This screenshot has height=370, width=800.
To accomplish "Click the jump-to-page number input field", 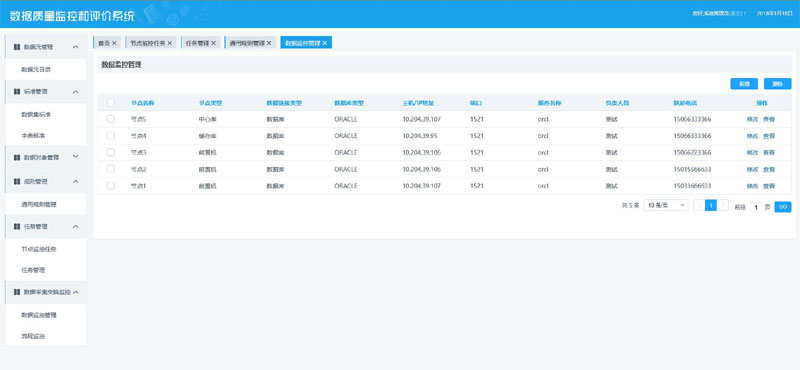I will pyautogui.click(x=756, y=207).
